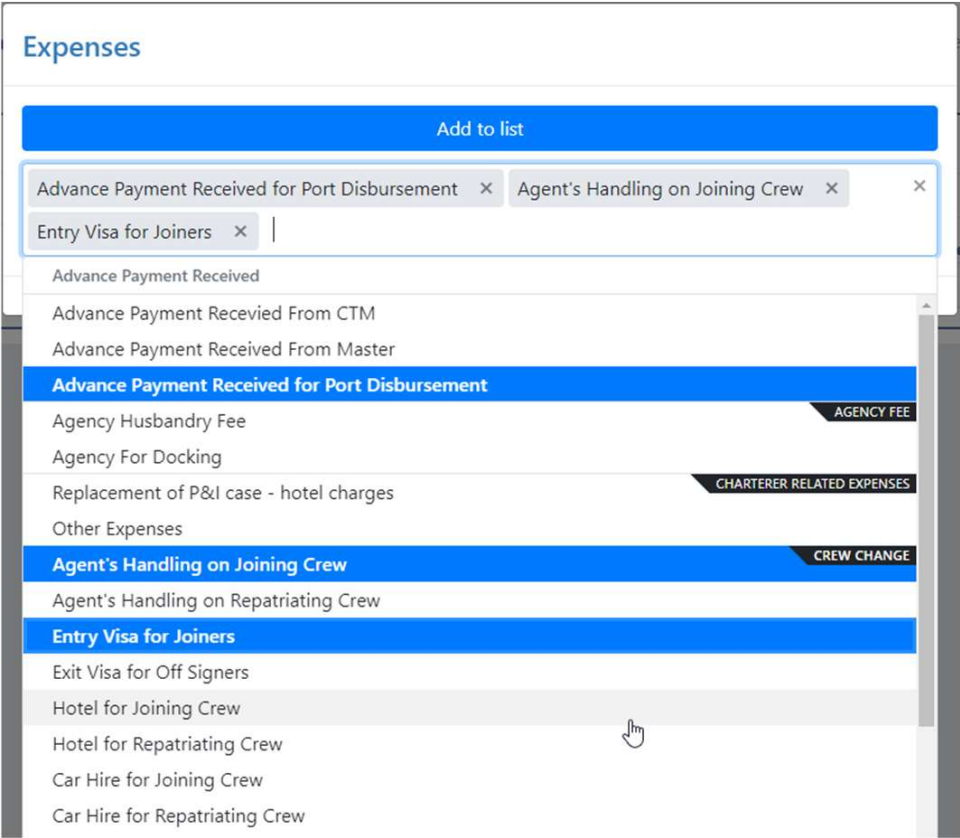The height and width of the screenshot is (838, 960).
Task: Pick Agency For Docking from list
Action: coord(137,457)
